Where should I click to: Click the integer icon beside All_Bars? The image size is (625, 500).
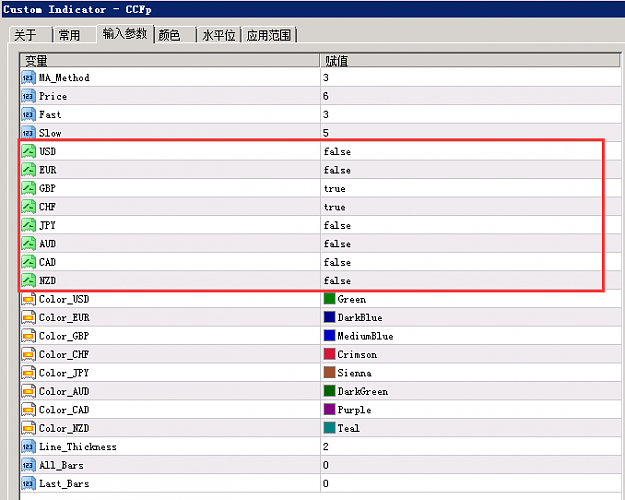(x=28, y=465)
